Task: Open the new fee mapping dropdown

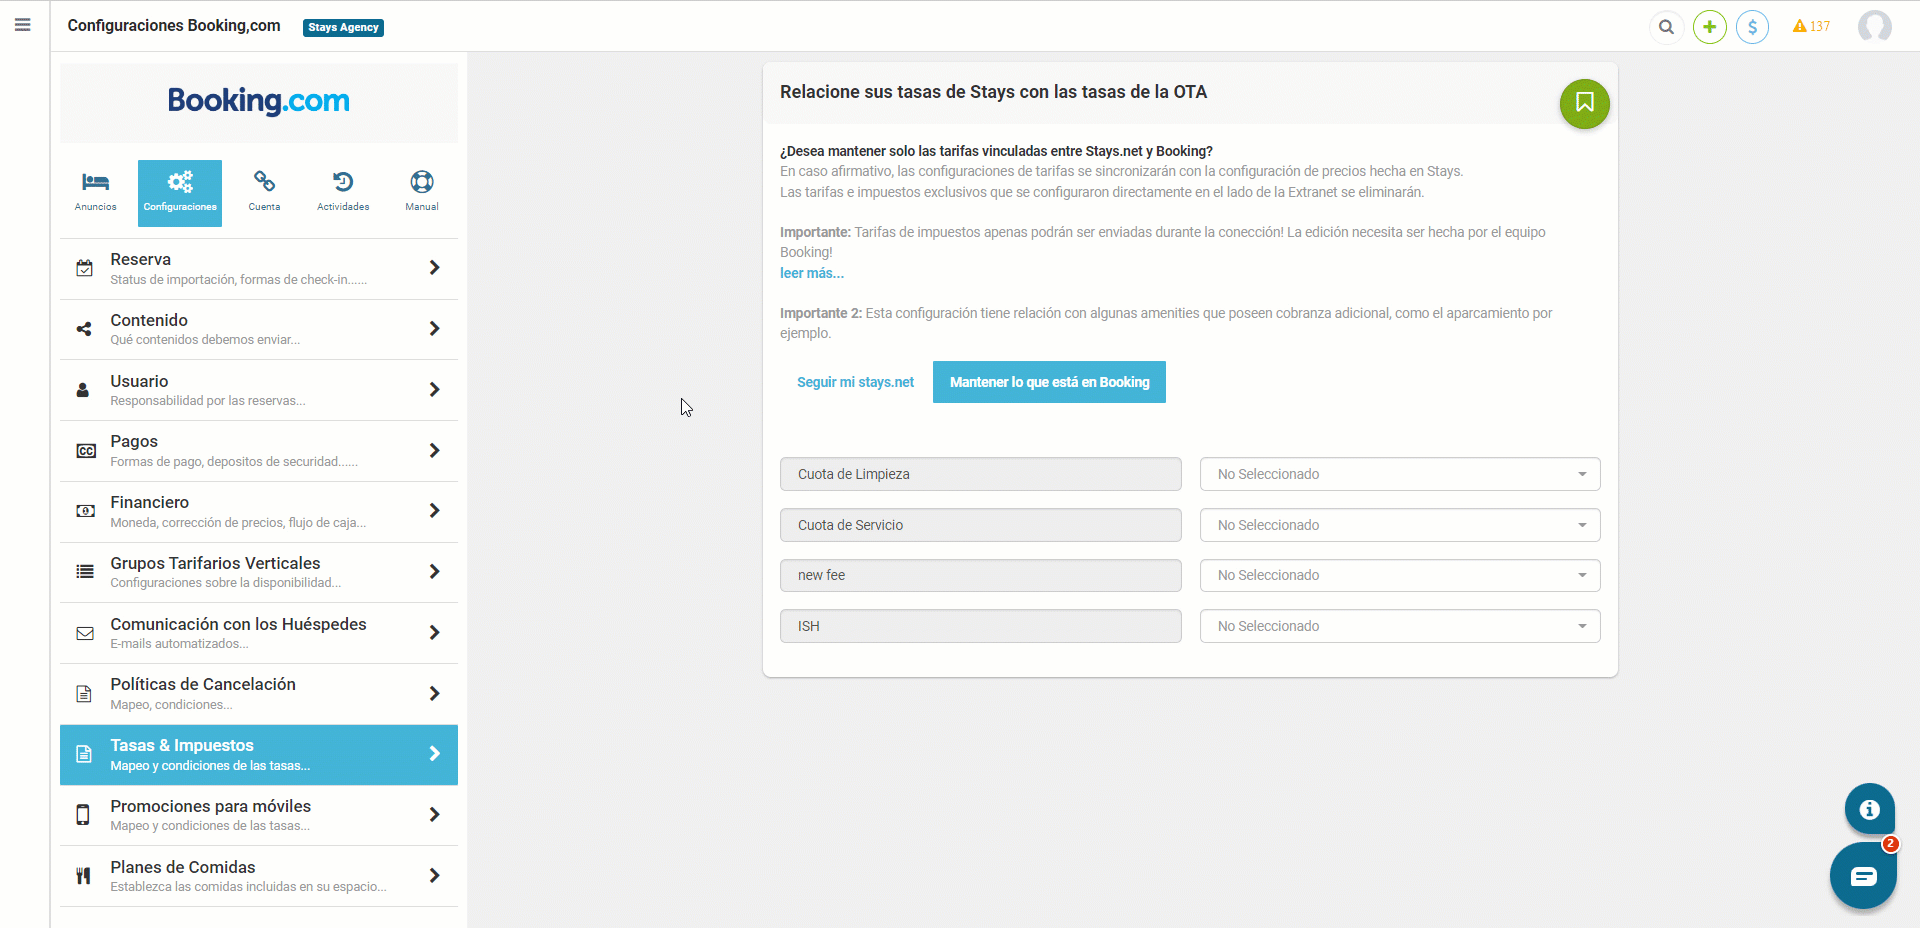Action: pos(1400,575)
